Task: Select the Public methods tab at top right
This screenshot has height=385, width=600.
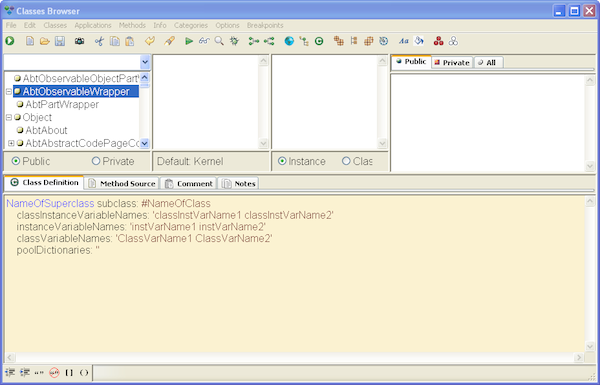Action: coord(411,62)
